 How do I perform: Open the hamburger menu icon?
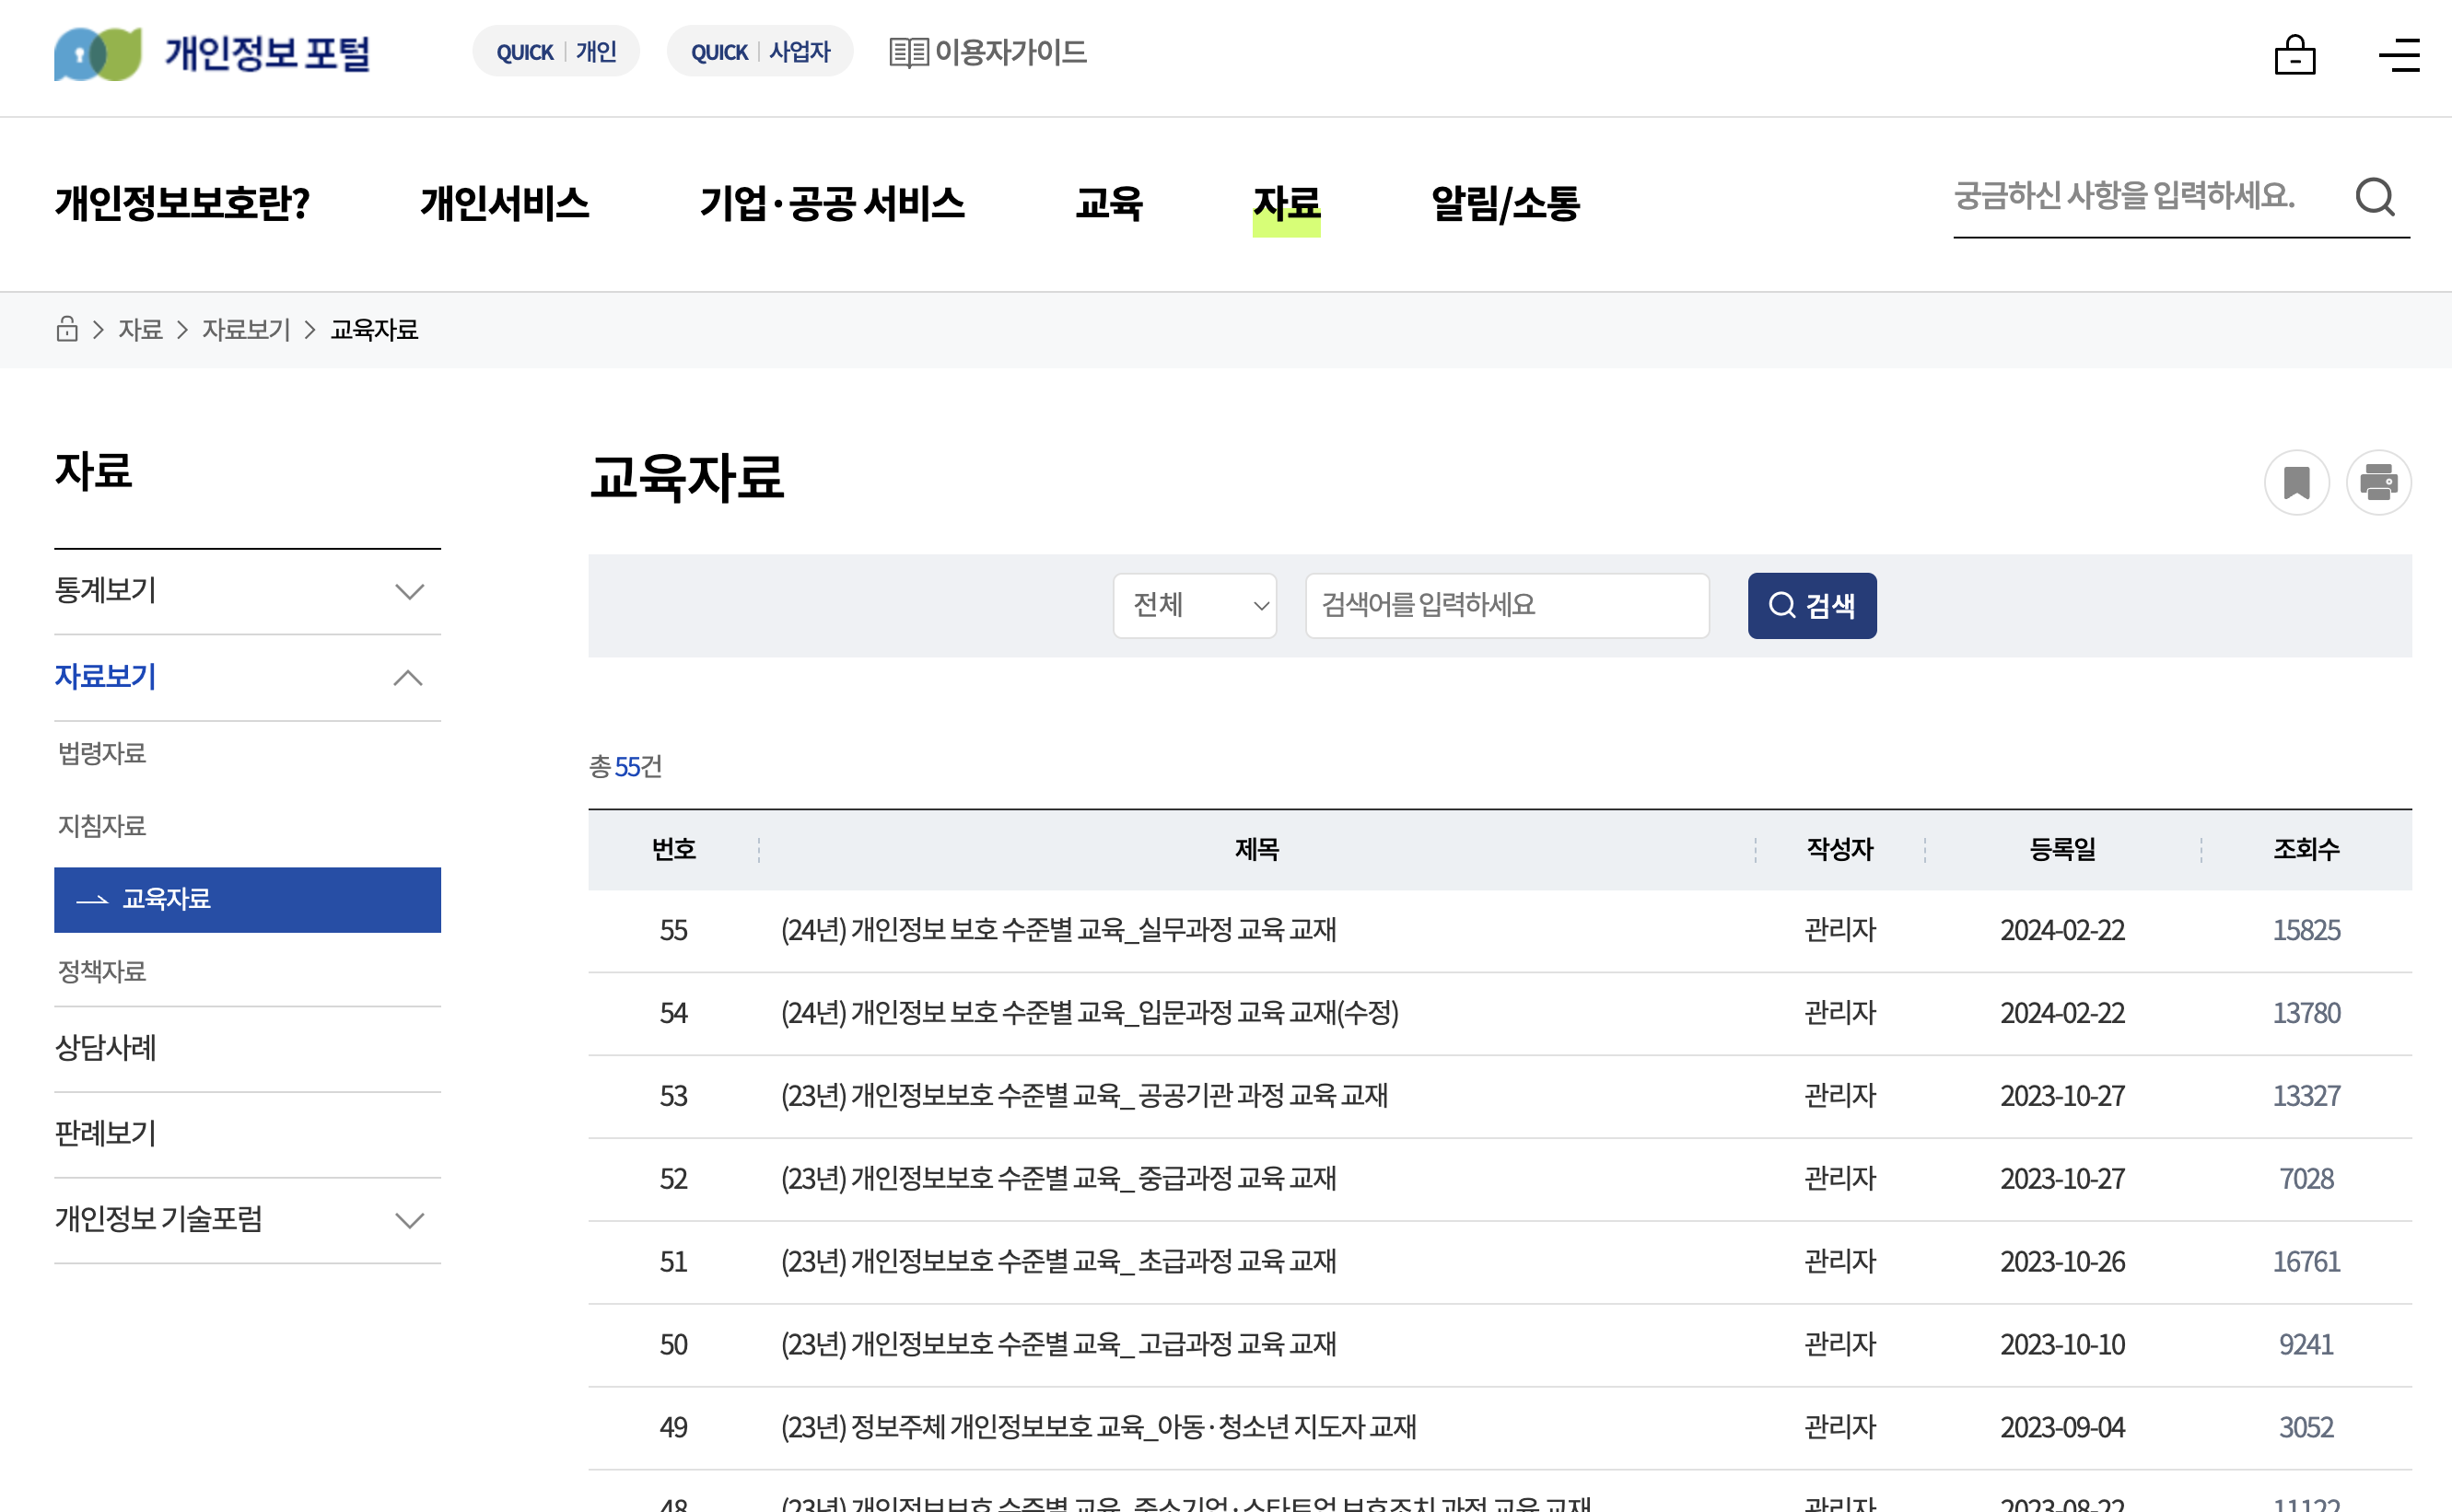pyautogui.click(x=2398, y=55)
